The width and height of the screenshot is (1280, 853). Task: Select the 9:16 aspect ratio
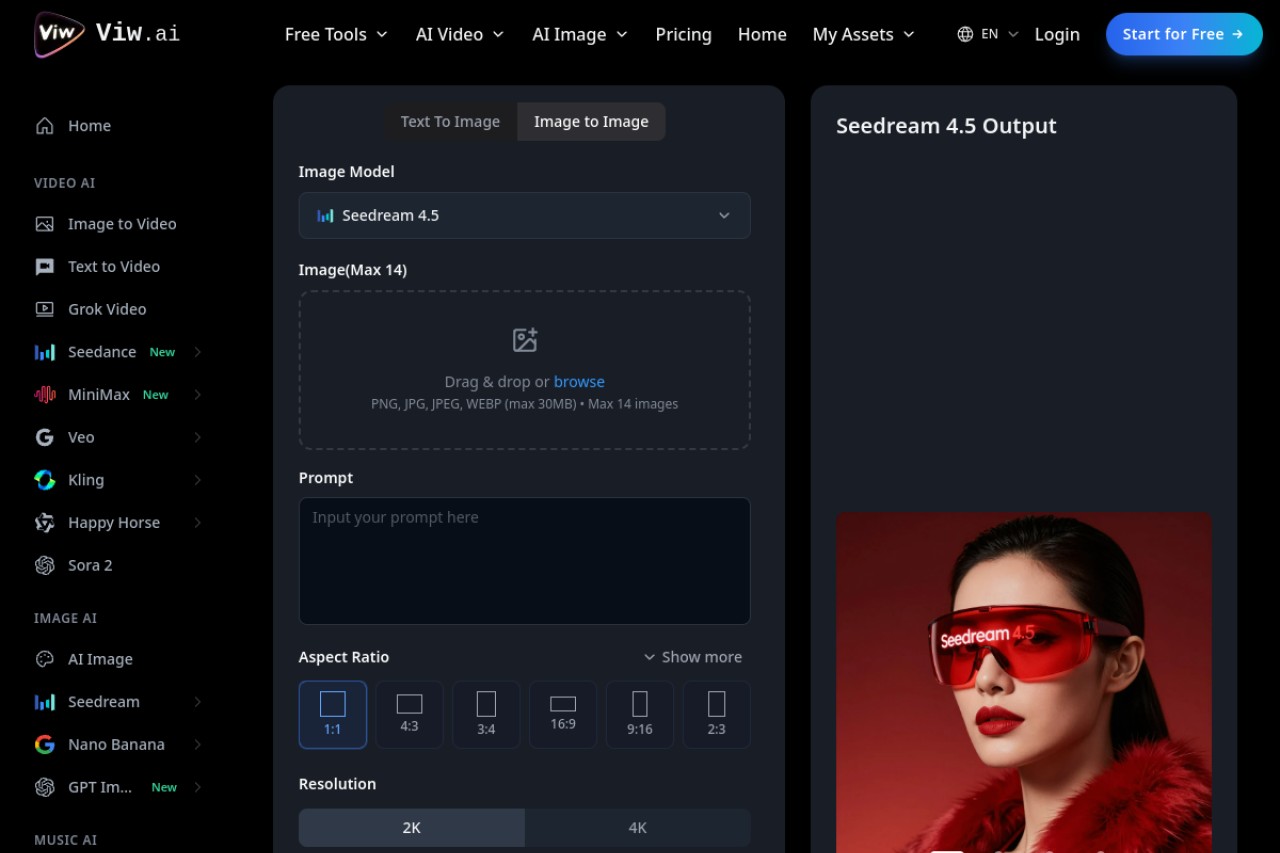click(x=640, y=715)
